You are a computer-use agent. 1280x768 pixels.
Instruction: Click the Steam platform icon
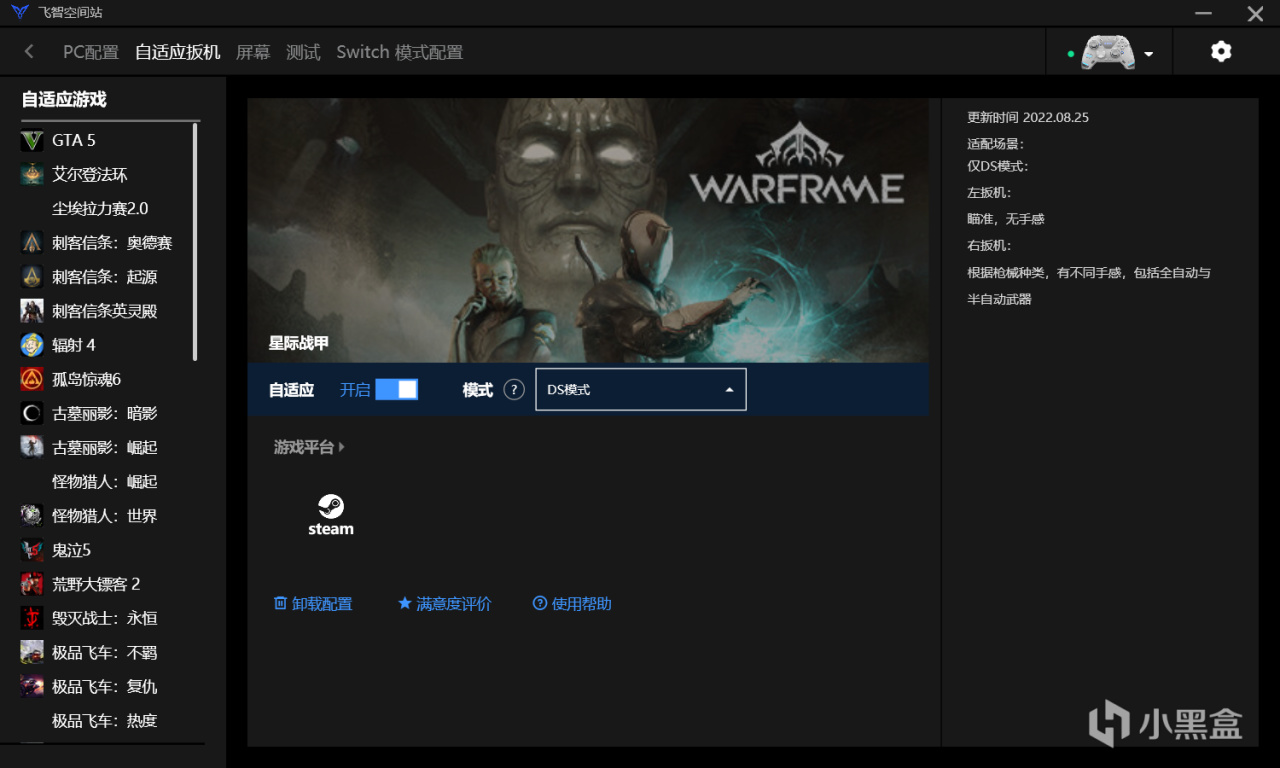331,514
